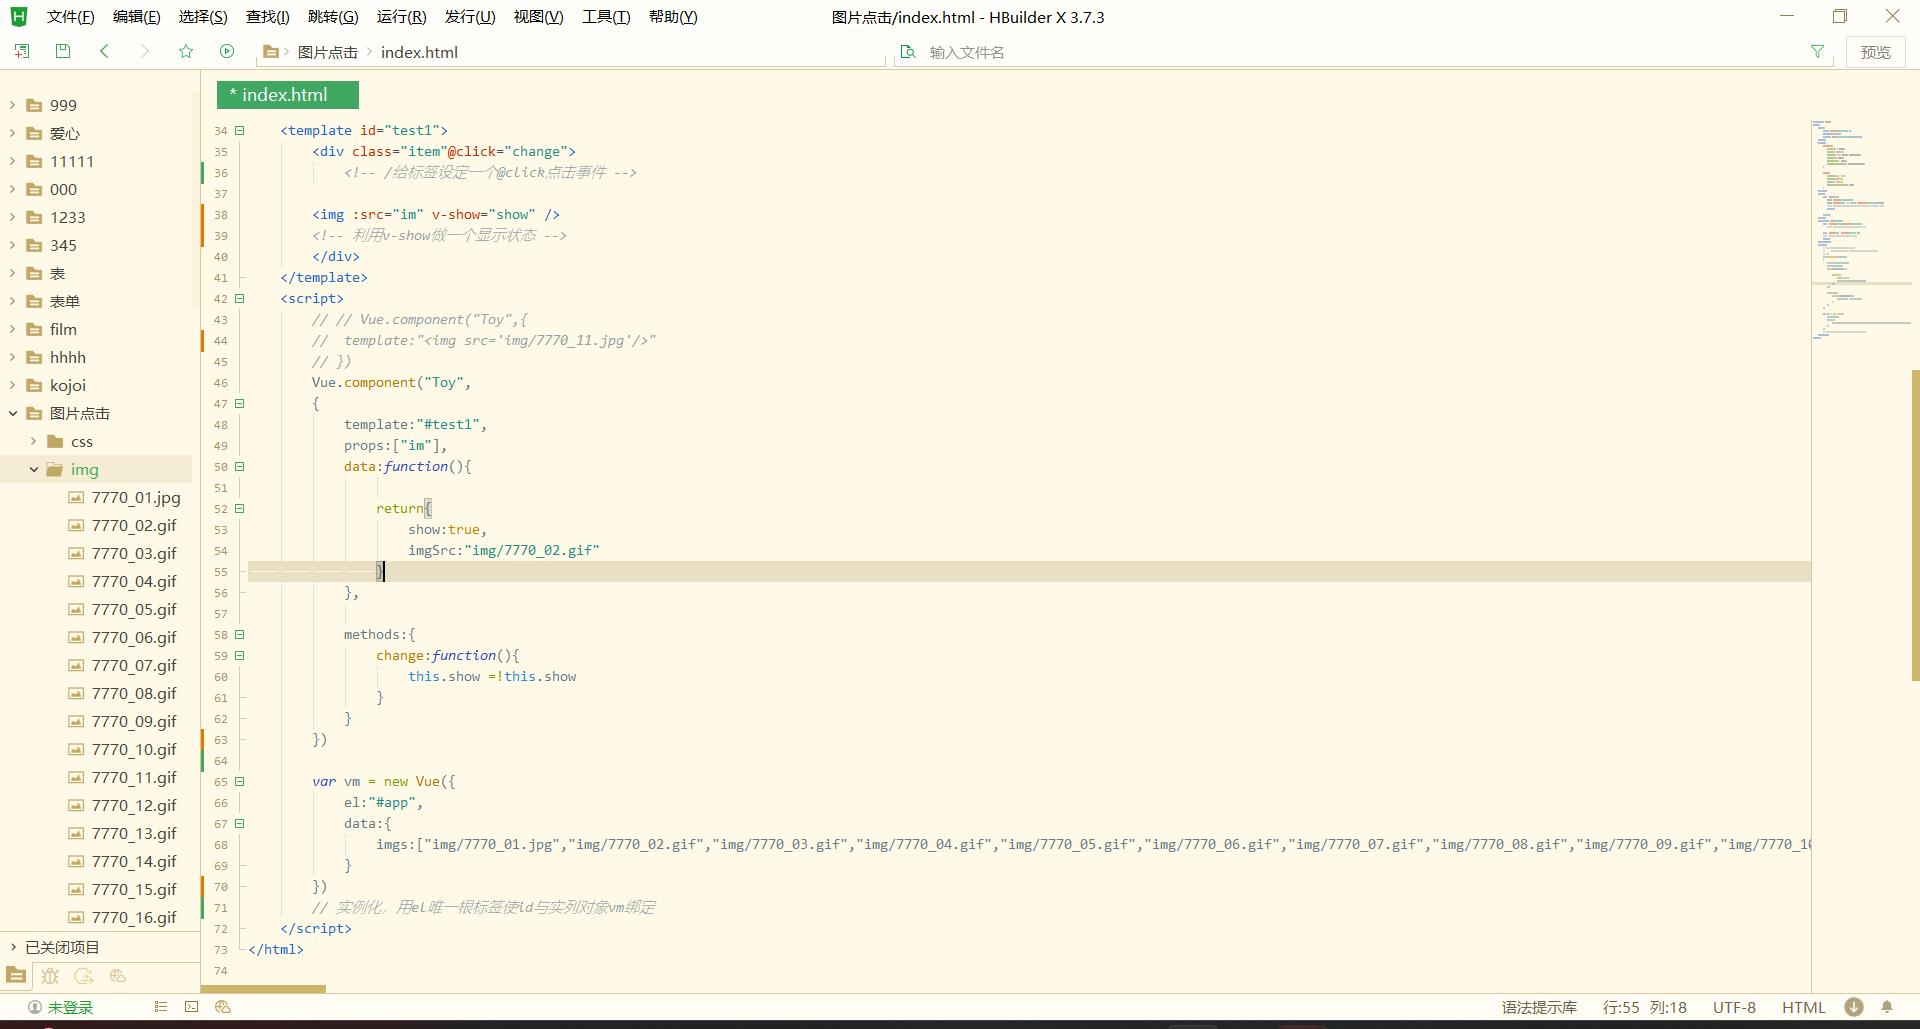The height and width of the screenshot is (1029, 1920).
Task: Expand the css folder
Action: [x=34, y=441]
